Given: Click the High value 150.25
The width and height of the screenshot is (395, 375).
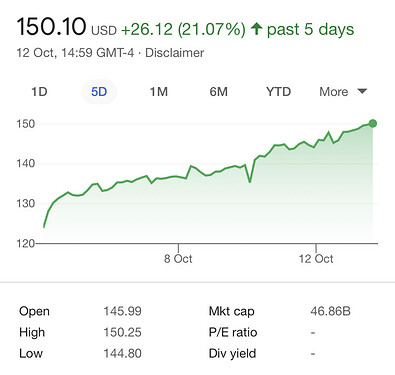Looking at the screenshot, I should [122, 332].
